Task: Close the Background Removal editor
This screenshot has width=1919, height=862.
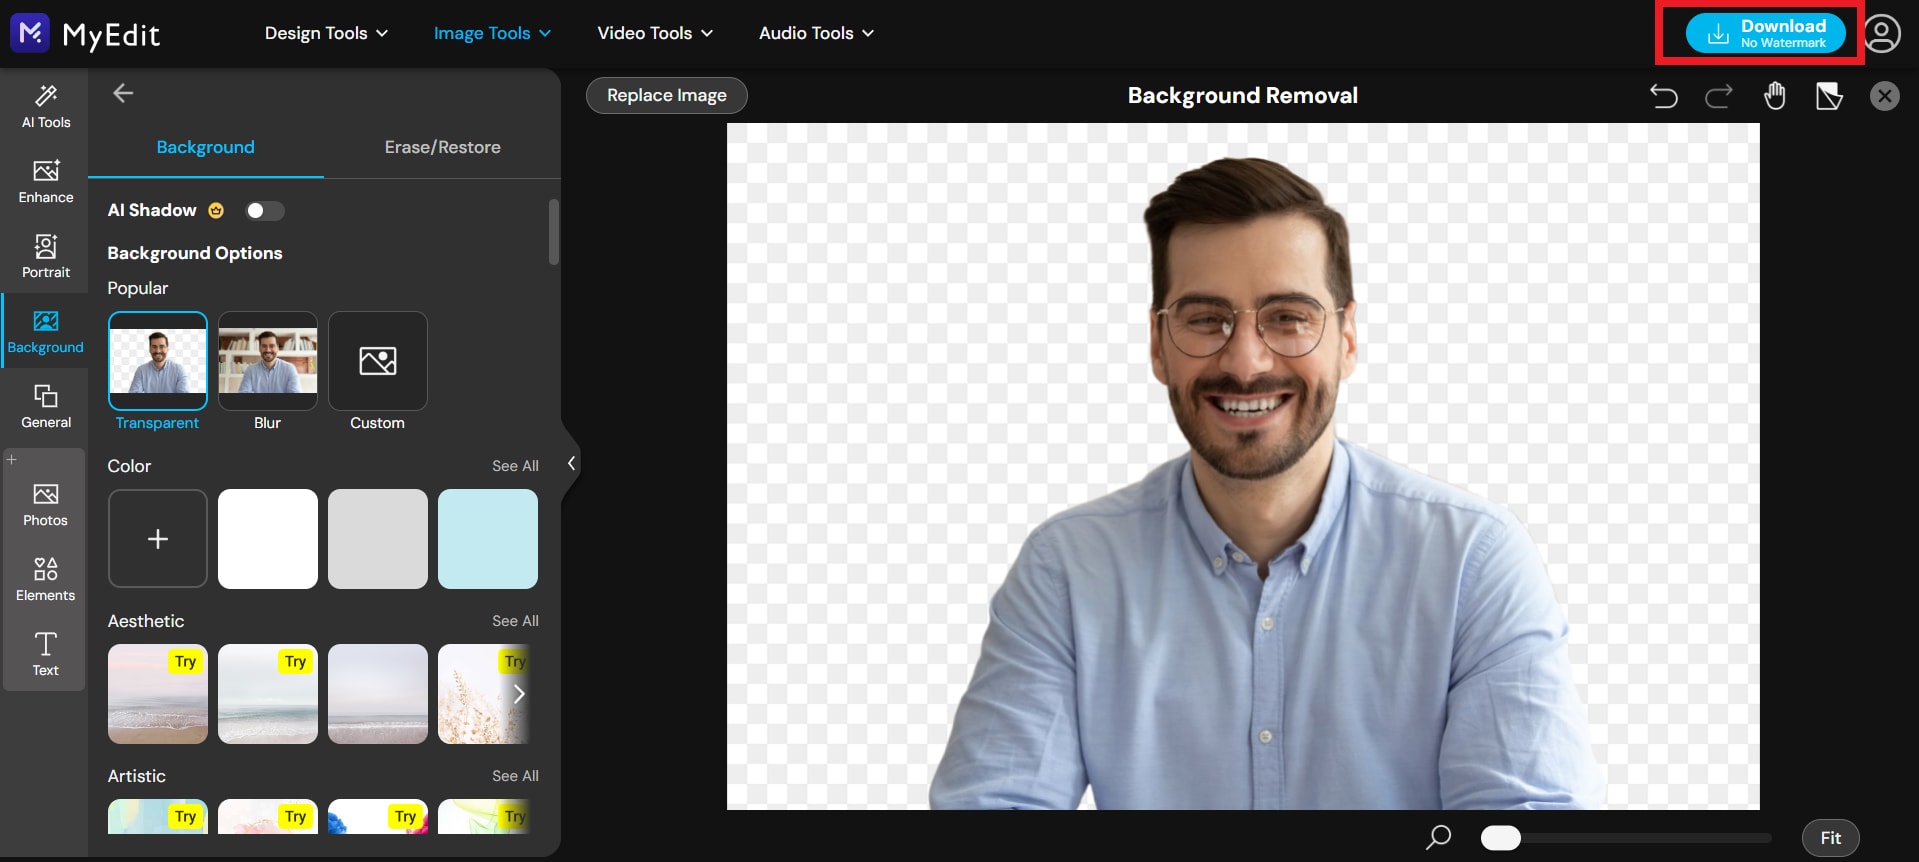Action: (1885, 96)
